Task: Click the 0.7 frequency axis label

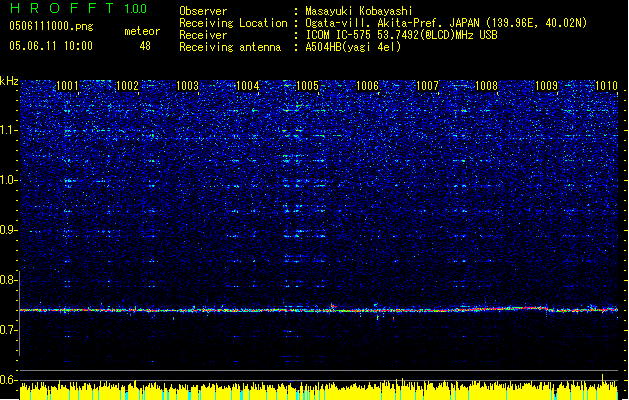Action: 7,330
